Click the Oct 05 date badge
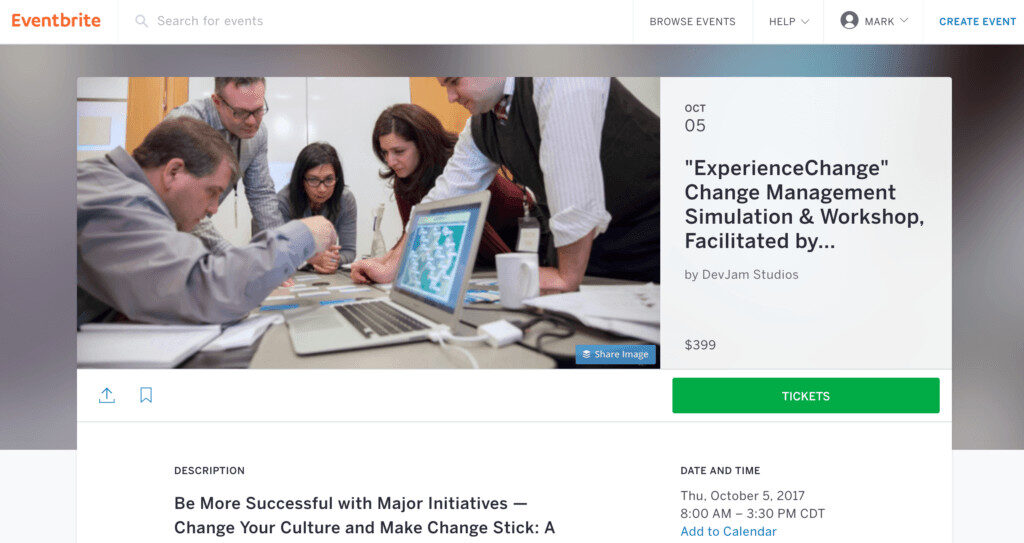Viewport: 1024px width, 543px height. 695,118
